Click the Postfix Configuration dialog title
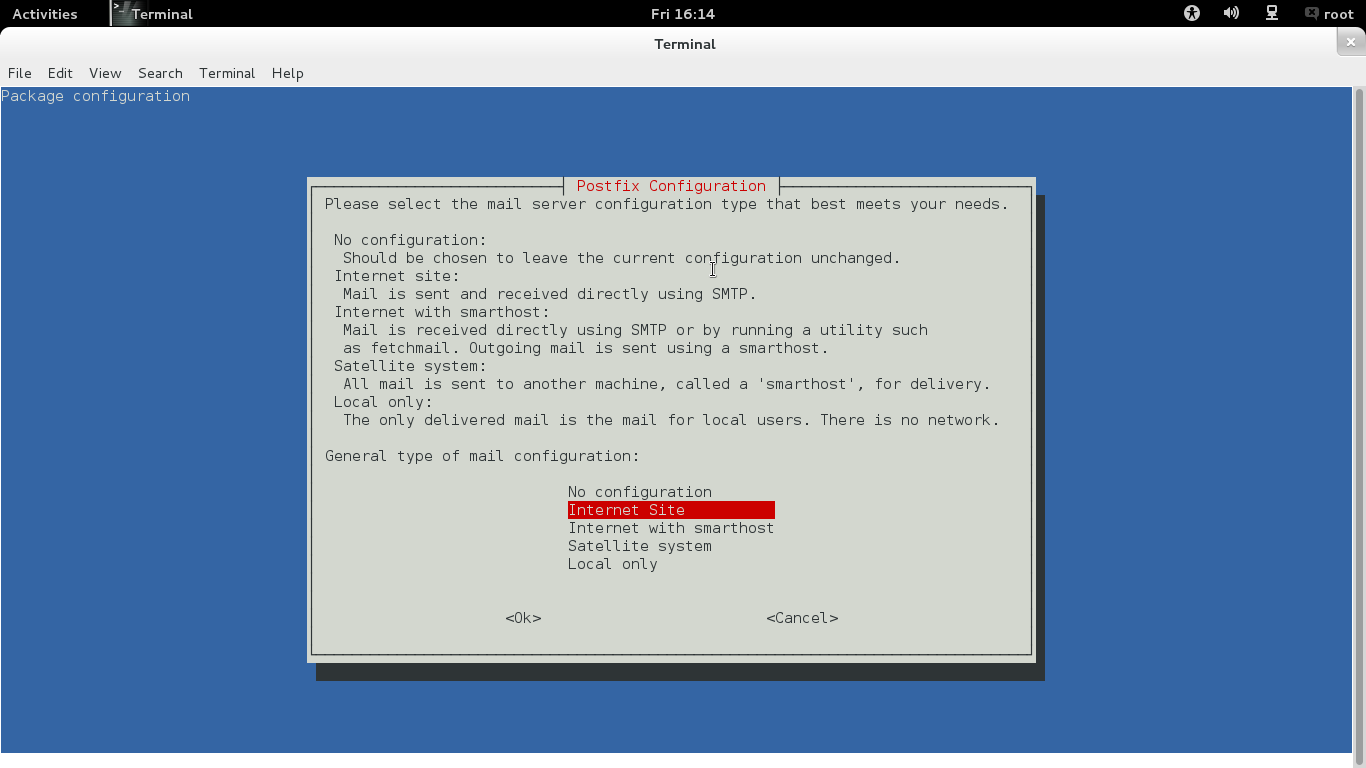Viewport: 1366px width, 768px height. click(x=671, y=186)
